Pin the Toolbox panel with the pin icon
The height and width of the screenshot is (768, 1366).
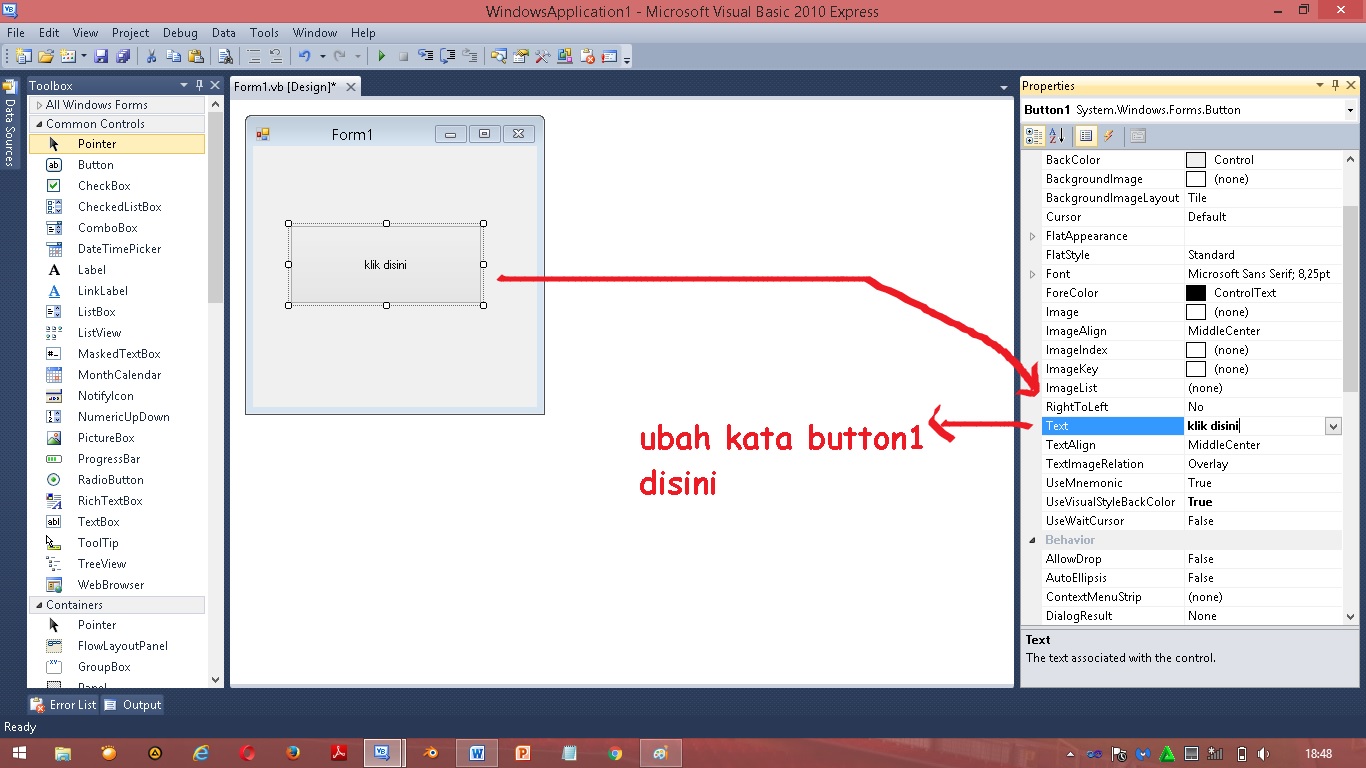[x=197, y=85]
